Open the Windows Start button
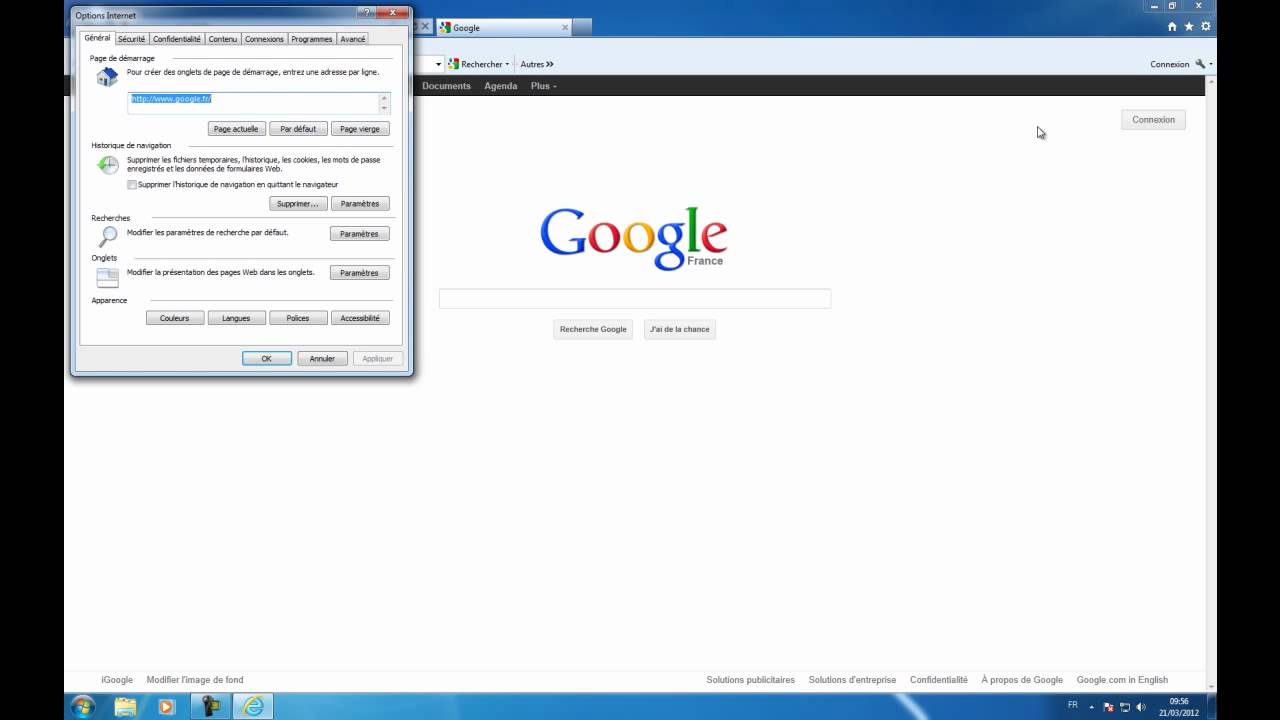Screen dimensions: 1280x720 [x=83, y=706]
